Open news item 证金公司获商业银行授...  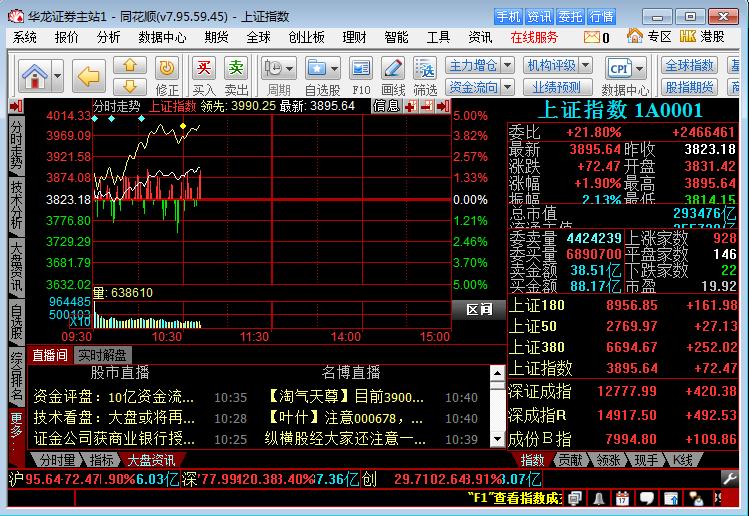[x=114, y=439]
